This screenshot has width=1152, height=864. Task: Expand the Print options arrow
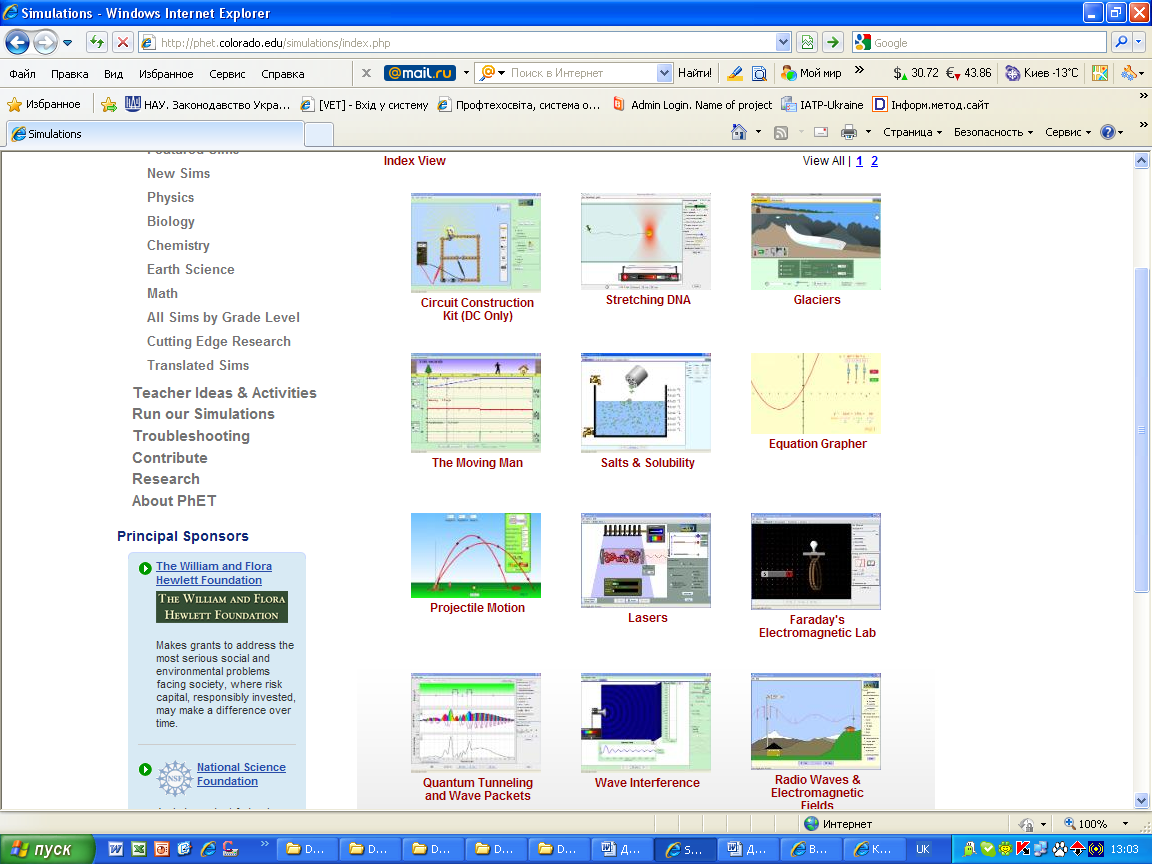click(868, 132)
